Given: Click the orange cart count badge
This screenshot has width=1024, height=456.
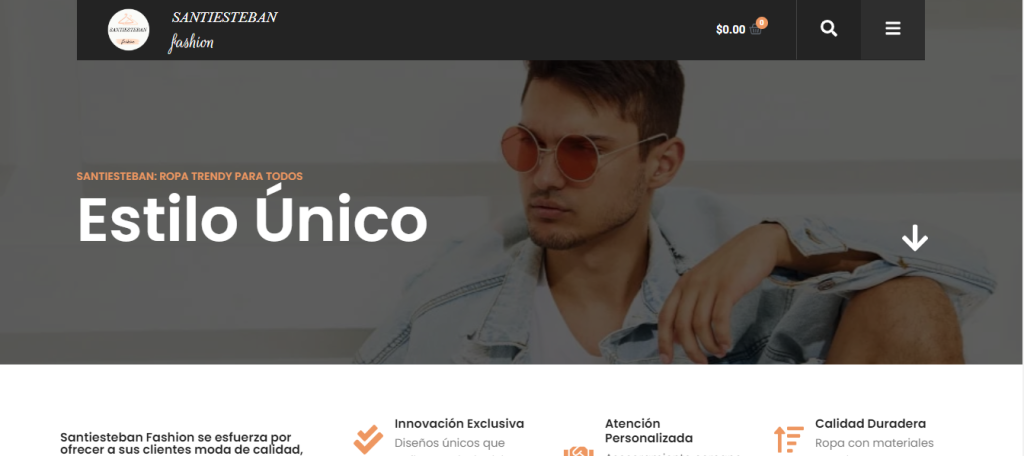Looking at the screenshot, I should (x=762, y=23).
